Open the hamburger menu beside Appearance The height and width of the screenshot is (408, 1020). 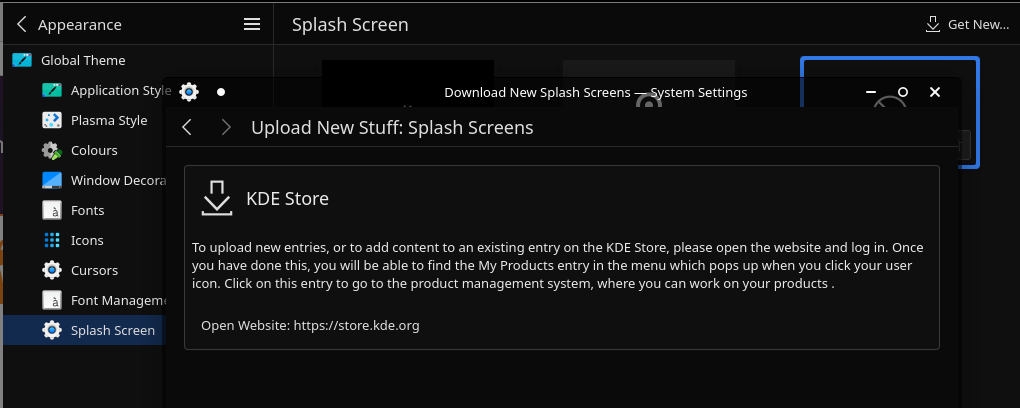click(252, 25)
